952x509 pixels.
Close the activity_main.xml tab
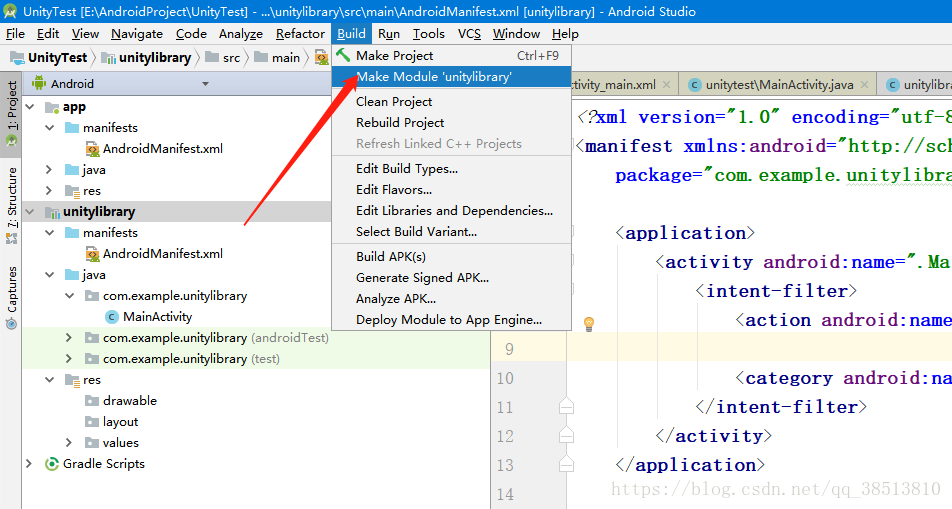tap(666, 84)
